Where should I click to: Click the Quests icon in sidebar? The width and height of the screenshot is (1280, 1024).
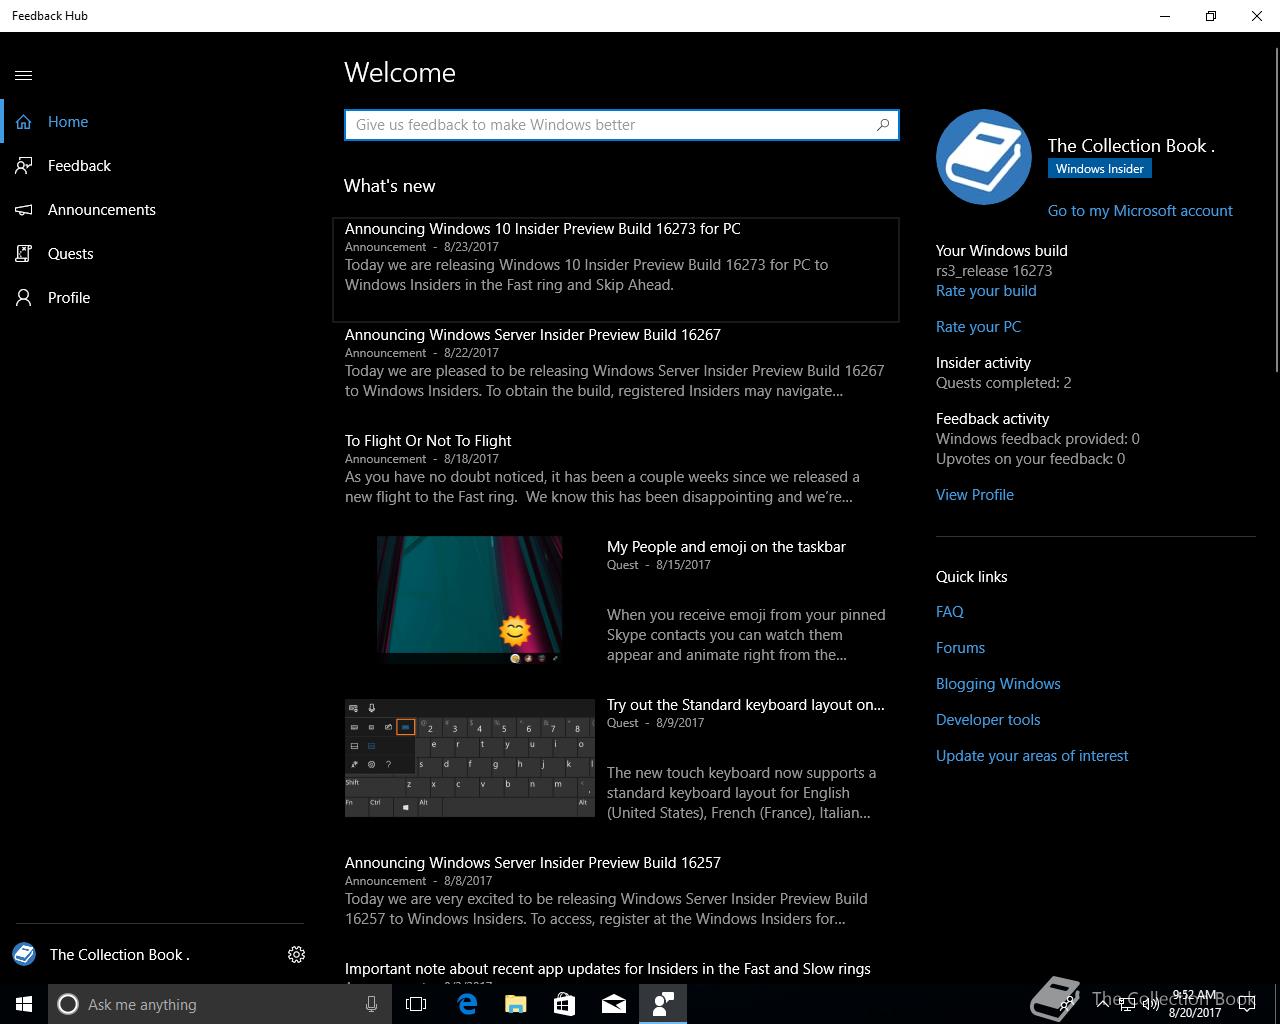point(24,254)
